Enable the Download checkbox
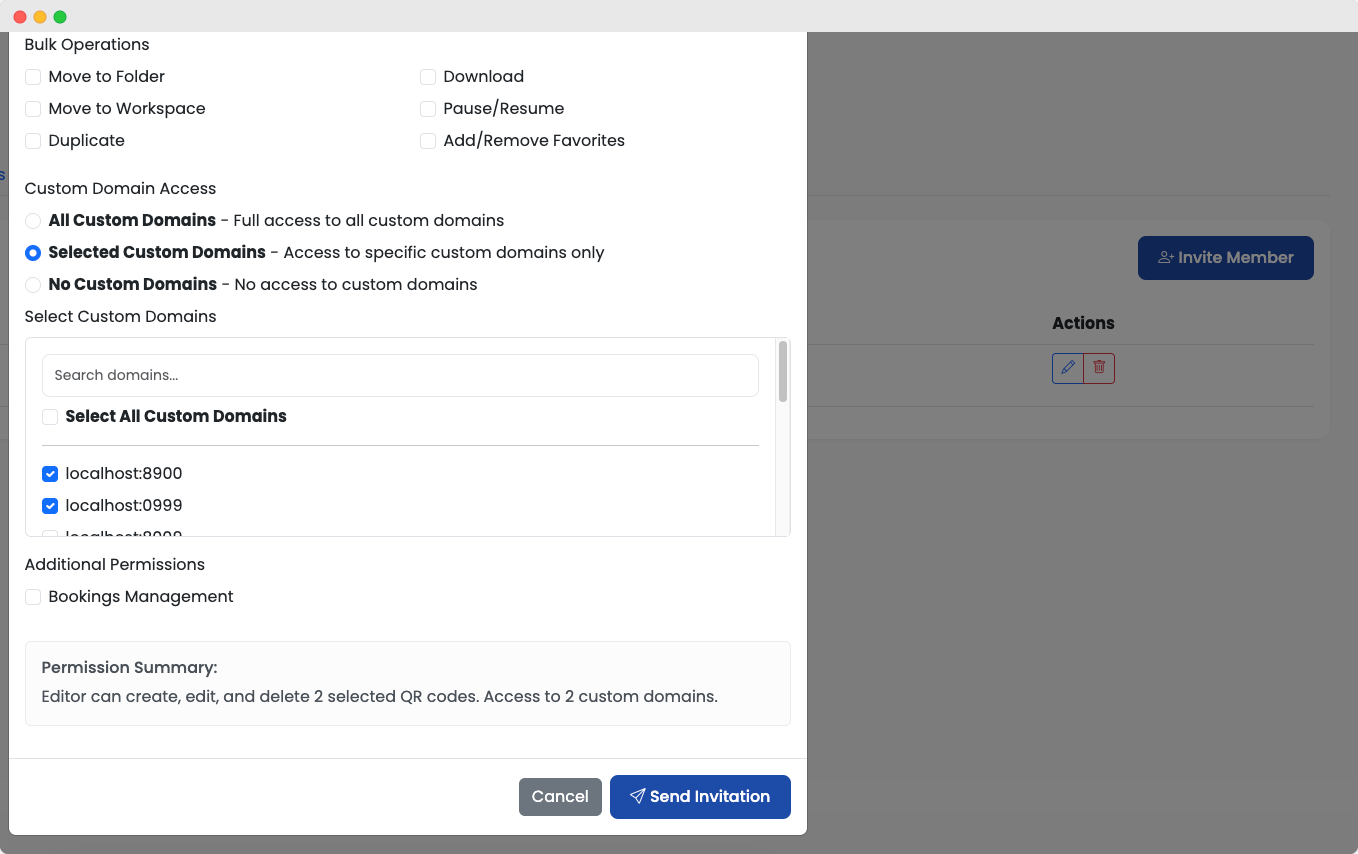Screen dimensions: 1358x854 (428, 77)
